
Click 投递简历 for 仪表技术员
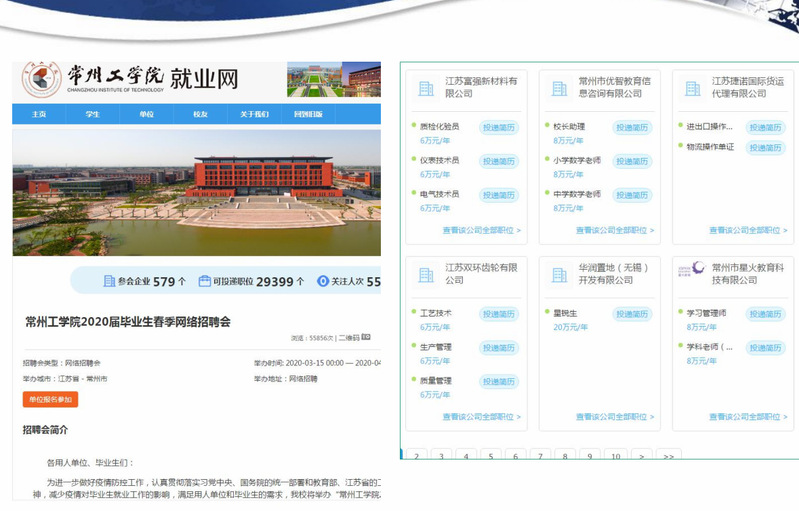click(x=499, y=162)
